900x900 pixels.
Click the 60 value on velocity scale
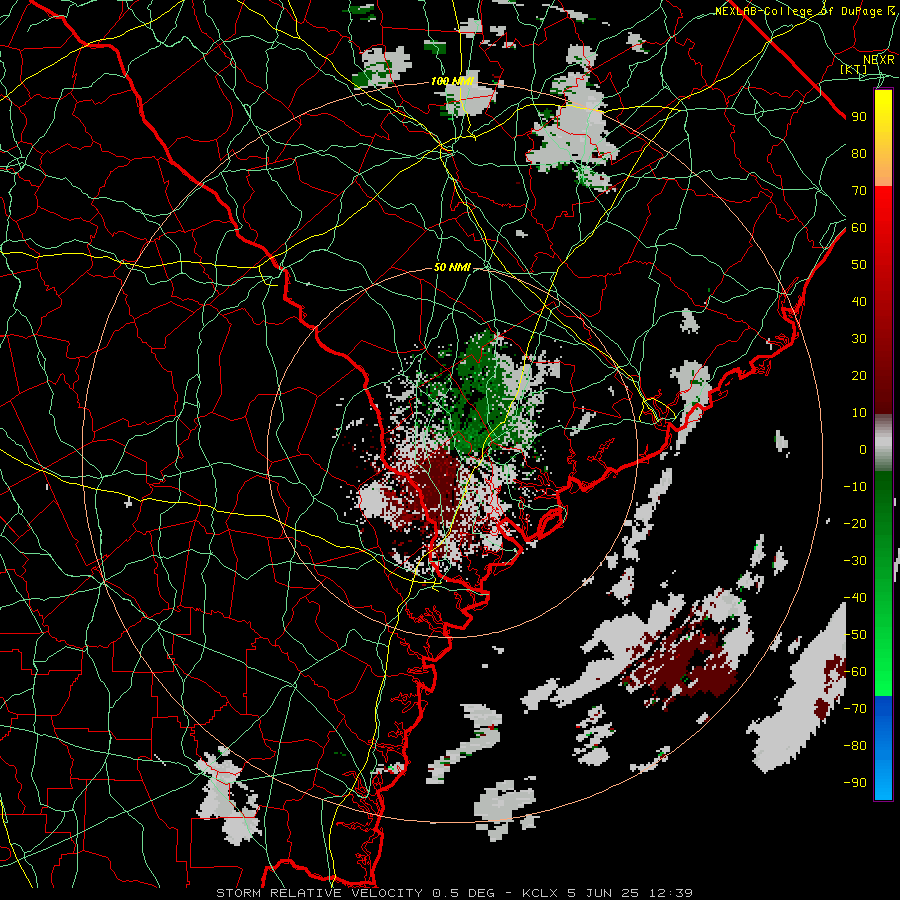pyautogui.click(x=859, y=227)
